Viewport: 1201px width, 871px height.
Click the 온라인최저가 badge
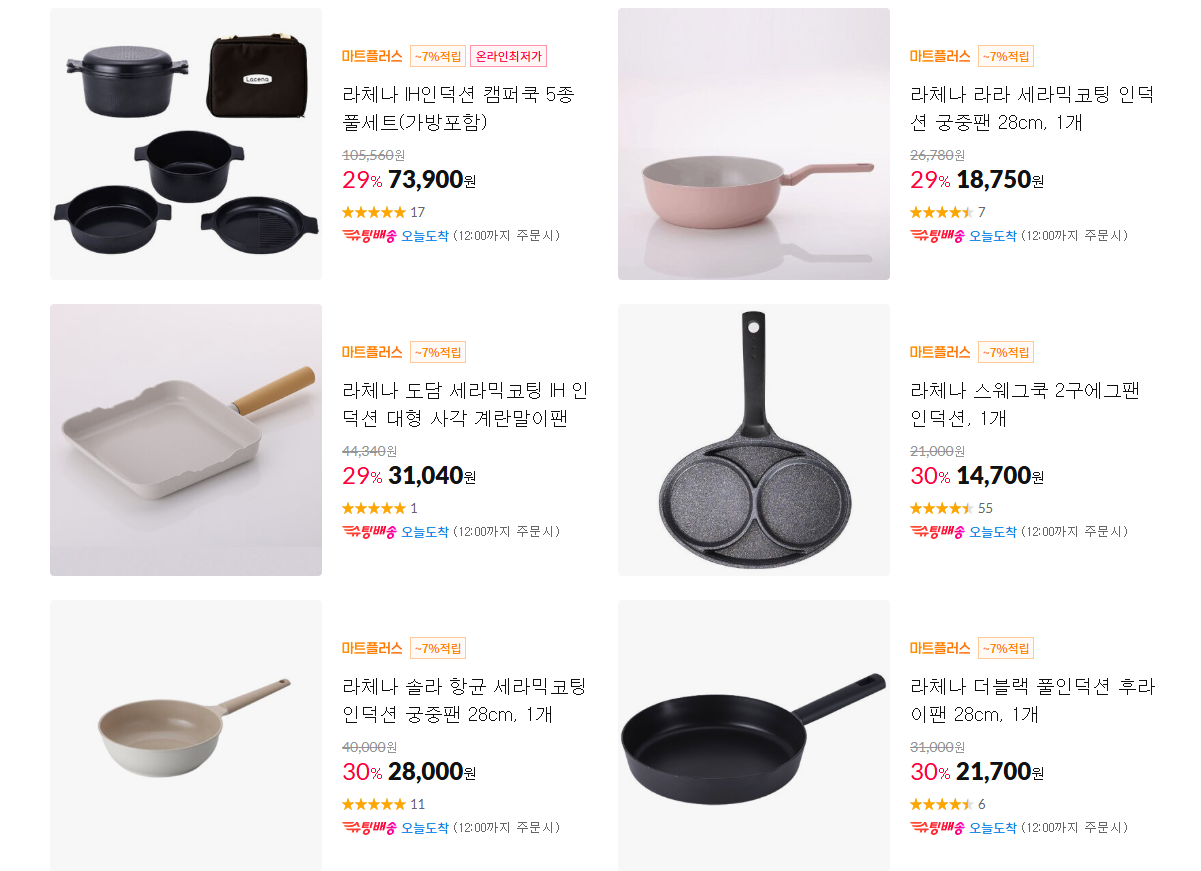[x=509, y=56]
